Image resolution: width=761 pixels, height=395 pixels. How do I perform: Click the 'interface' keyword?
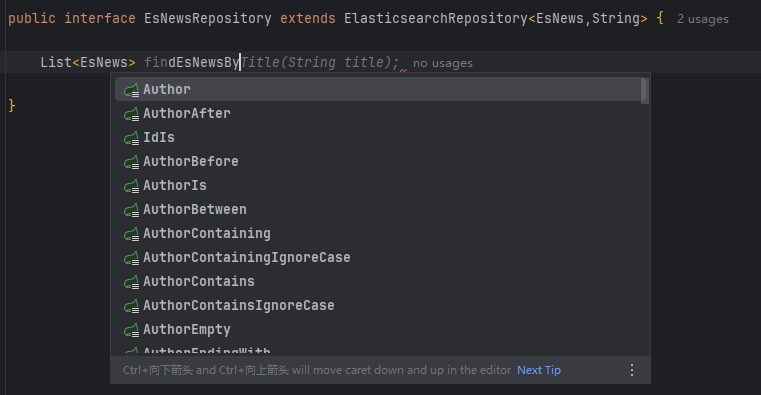point(100,18)
